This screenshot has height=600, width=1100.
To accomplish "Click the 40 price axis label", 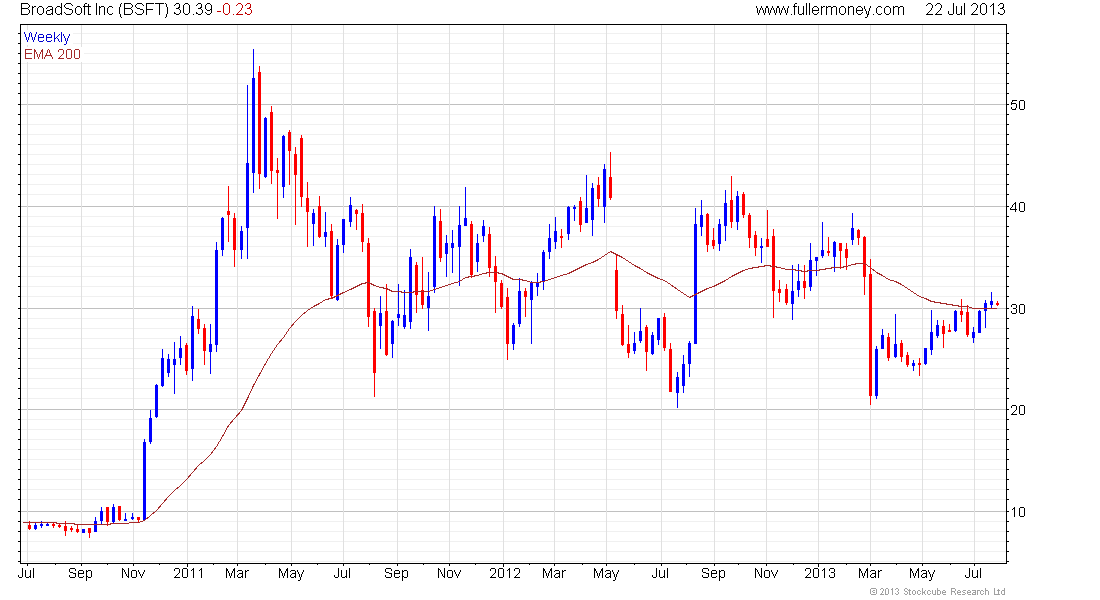I will pyautogui.click(x=1017, y=207).
